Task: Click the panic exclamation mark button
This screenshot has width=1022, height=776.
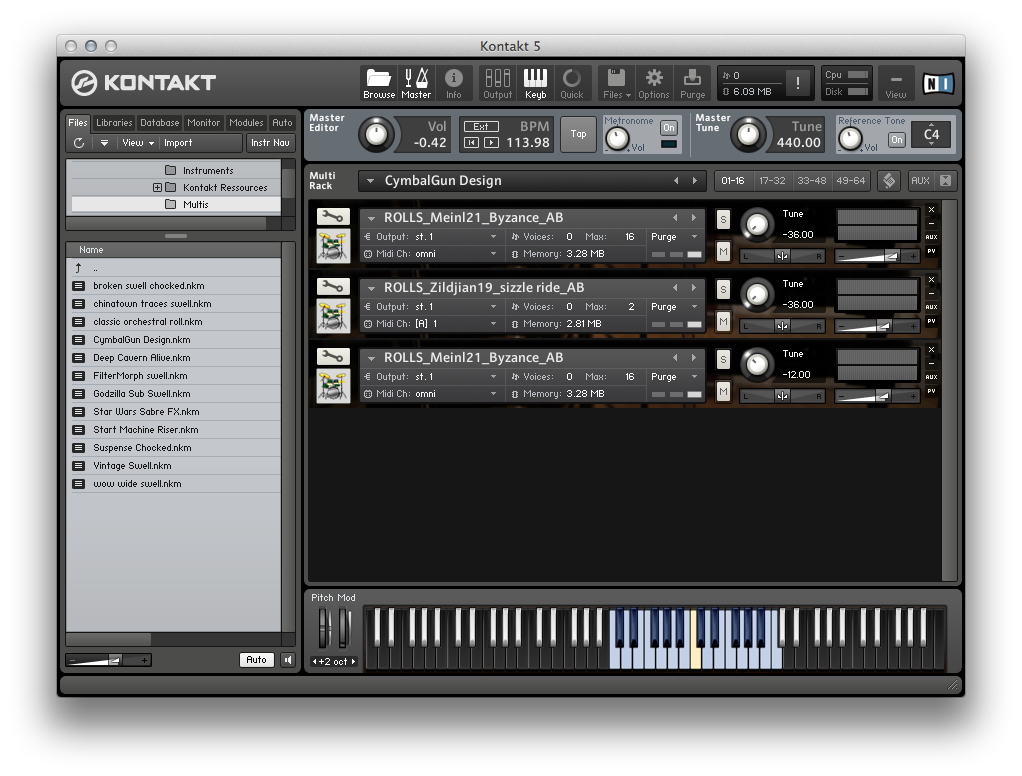Action: [x=798, y=83]
